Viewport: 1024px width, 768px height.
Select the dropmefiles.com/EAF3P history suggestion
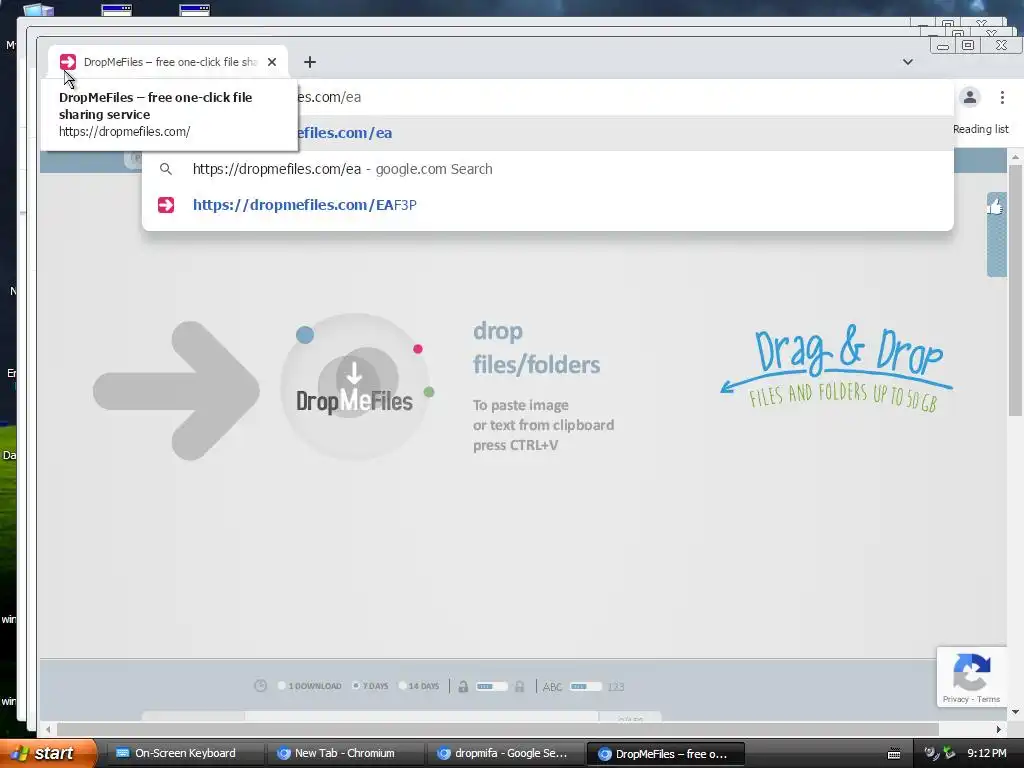point(547,205)
